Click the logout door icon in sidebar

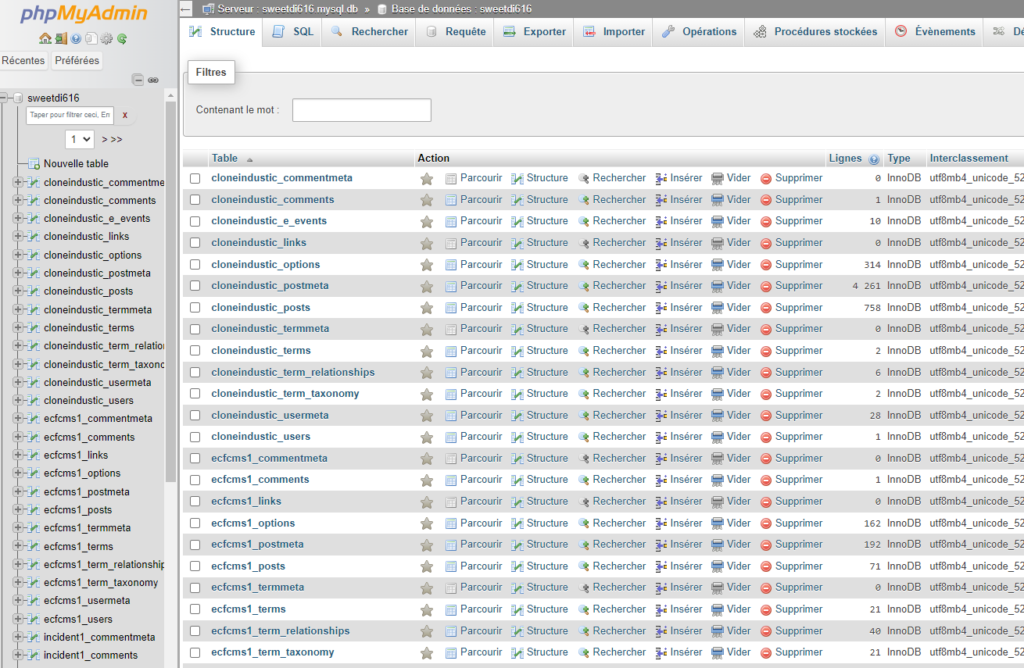coord(61,39)
